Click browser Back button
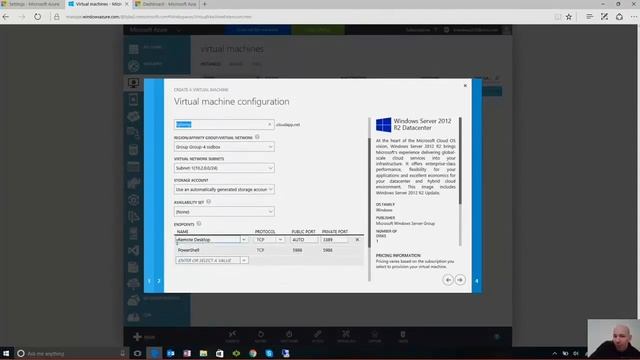This screenshot has height=360, width=640. (x=6, y=17)
